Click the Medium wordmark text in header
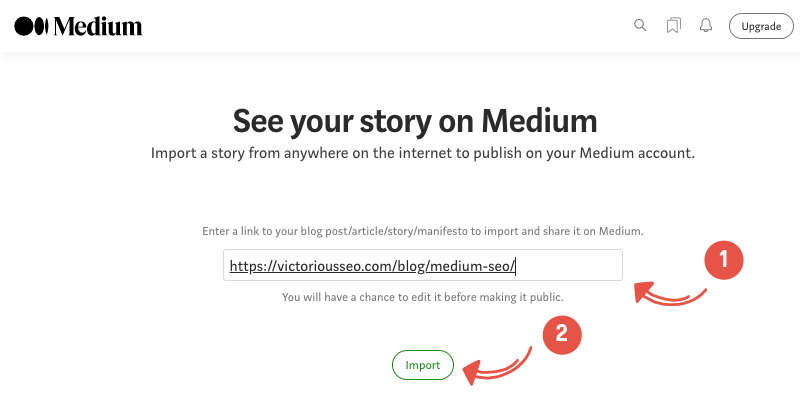The width and height of the screenshot is (800, 402). click(x=98, y=26)
